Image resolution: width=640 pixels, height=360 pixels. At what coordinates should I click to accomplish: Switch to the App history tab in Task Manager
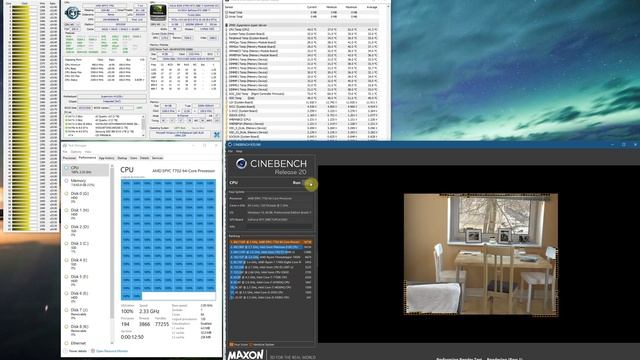click(x=107, y=158)
